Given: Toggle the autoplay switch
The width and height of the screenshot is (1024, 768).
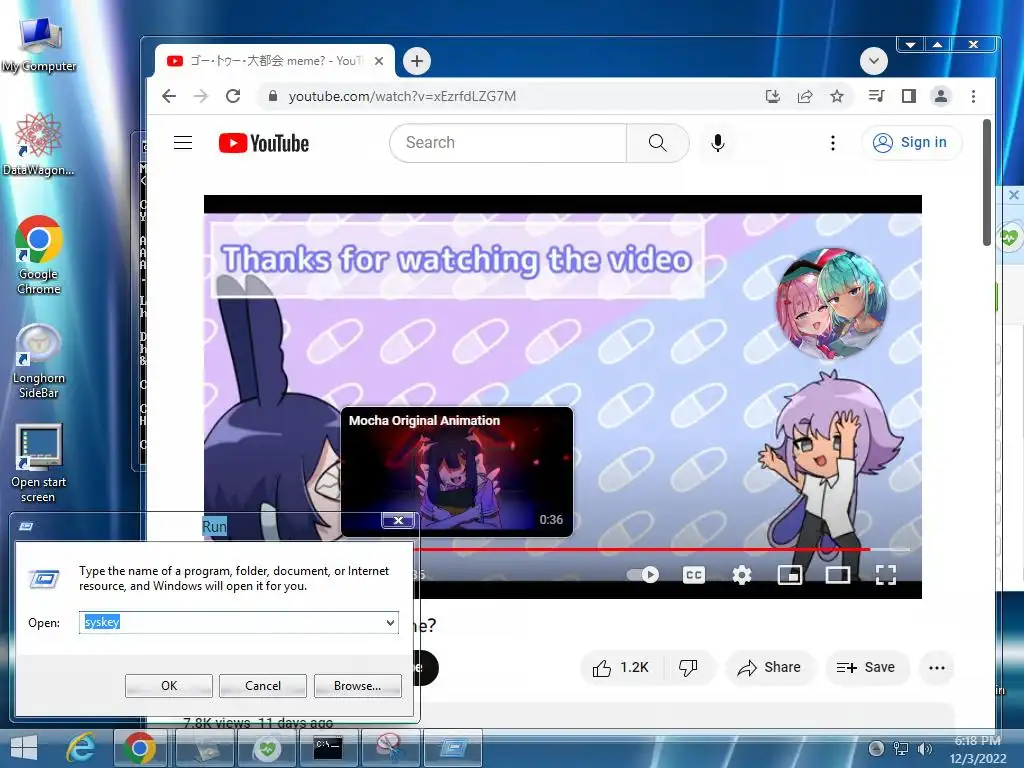Looking at the screenshot, I should (643, 575).
